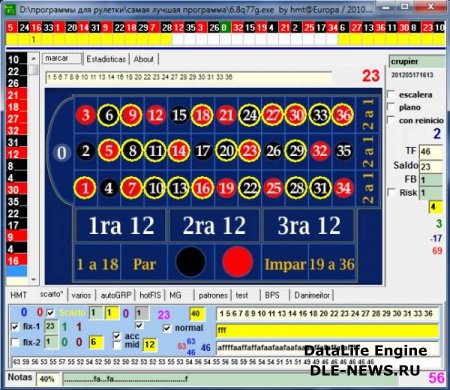This screenshot has width=450, height=390.
Task: Click the Impar bet area
Action: click(285, 264)
